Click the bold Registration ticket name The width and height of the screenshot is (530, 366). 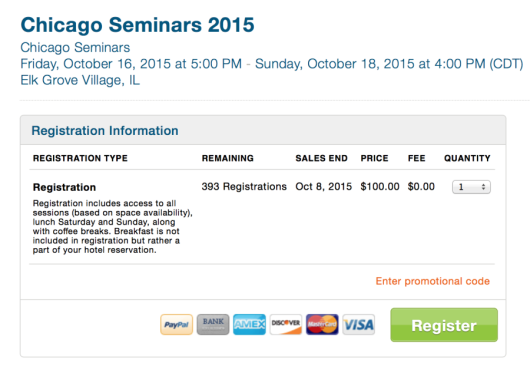point(64,187)
